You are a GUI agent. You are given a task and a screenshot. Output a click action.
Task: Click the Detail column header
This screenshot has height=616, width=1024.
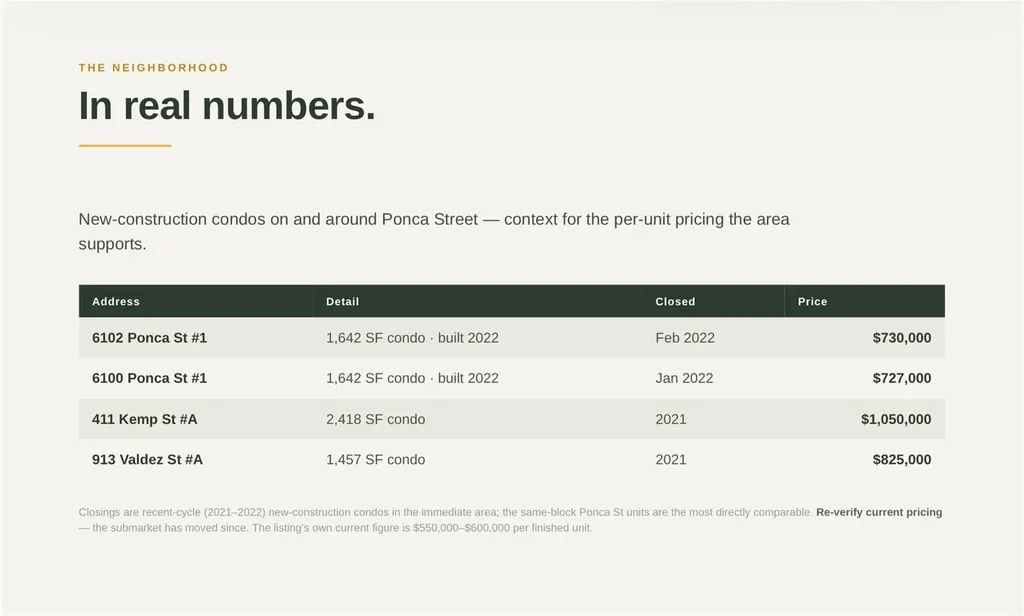click(342, 302)
